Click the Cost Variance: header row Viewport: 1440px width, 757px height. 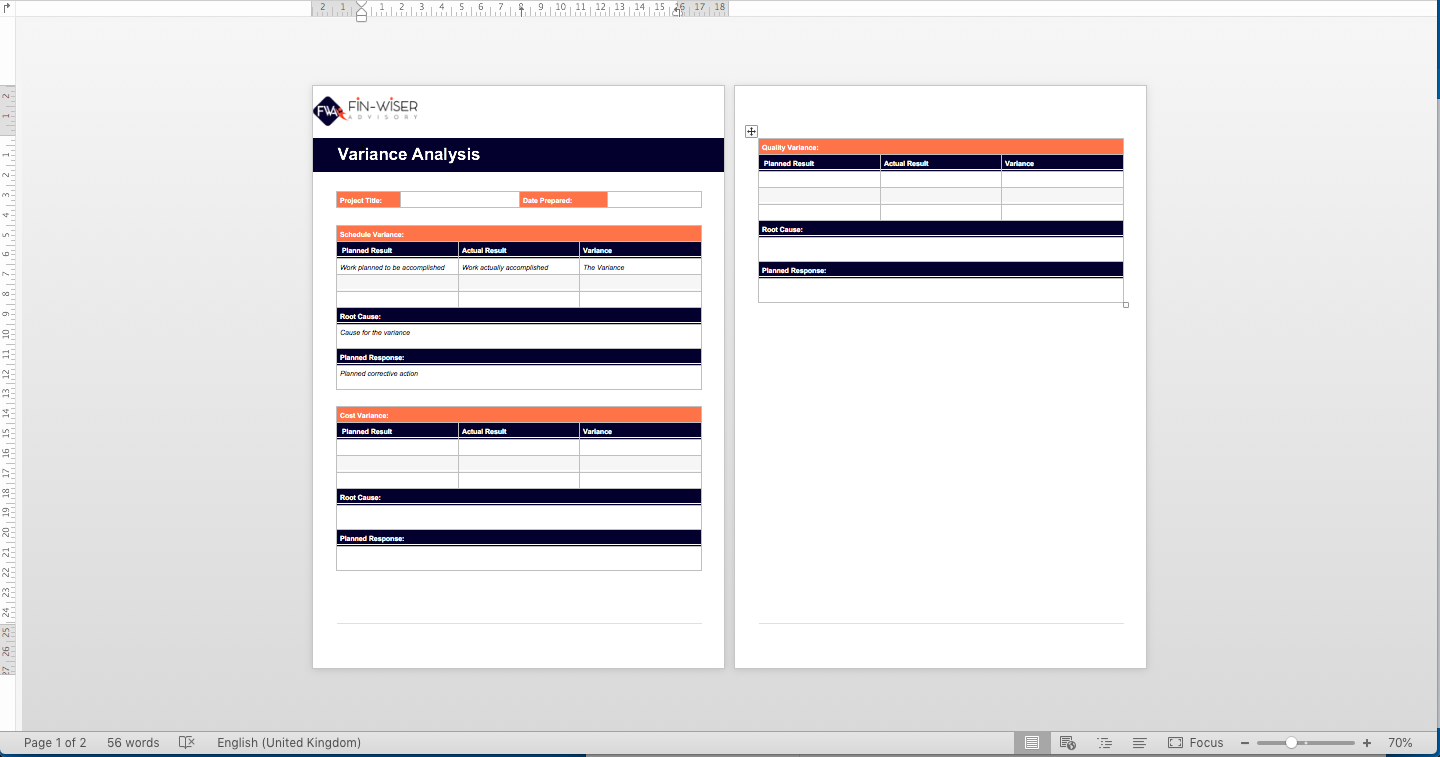coord(519,415)
